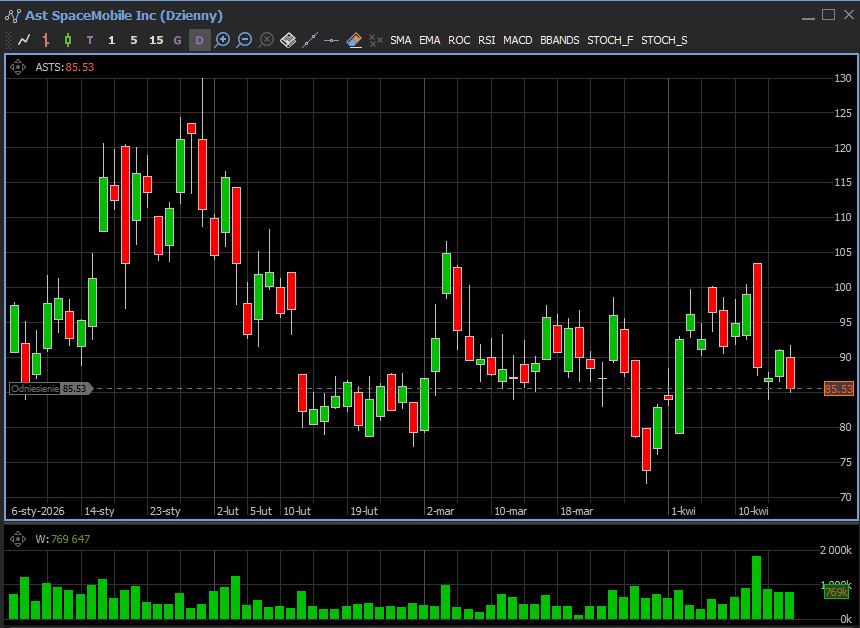Click the volume panel move handle

coord(18,539)
